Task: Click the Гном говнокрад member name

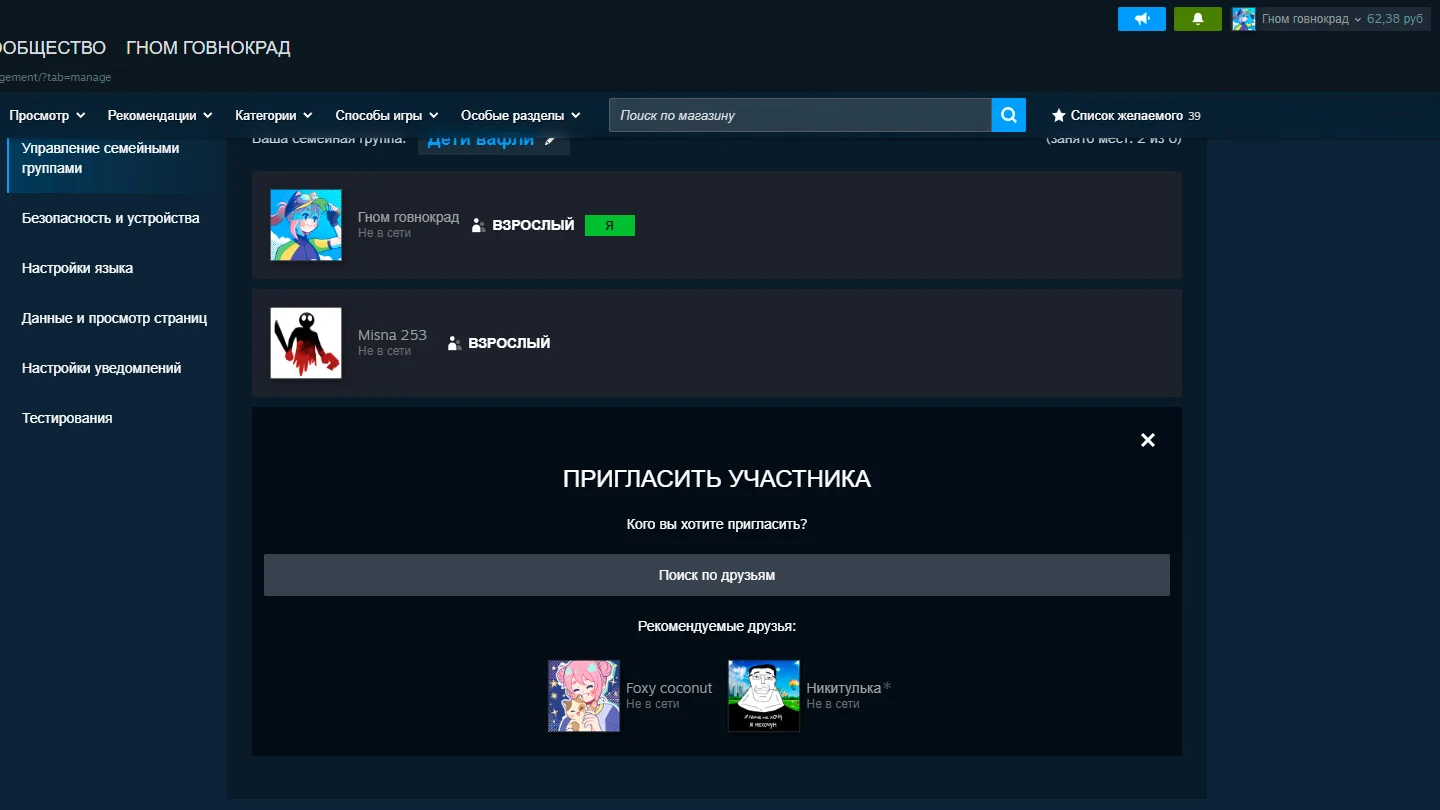Action: point(408,217)
